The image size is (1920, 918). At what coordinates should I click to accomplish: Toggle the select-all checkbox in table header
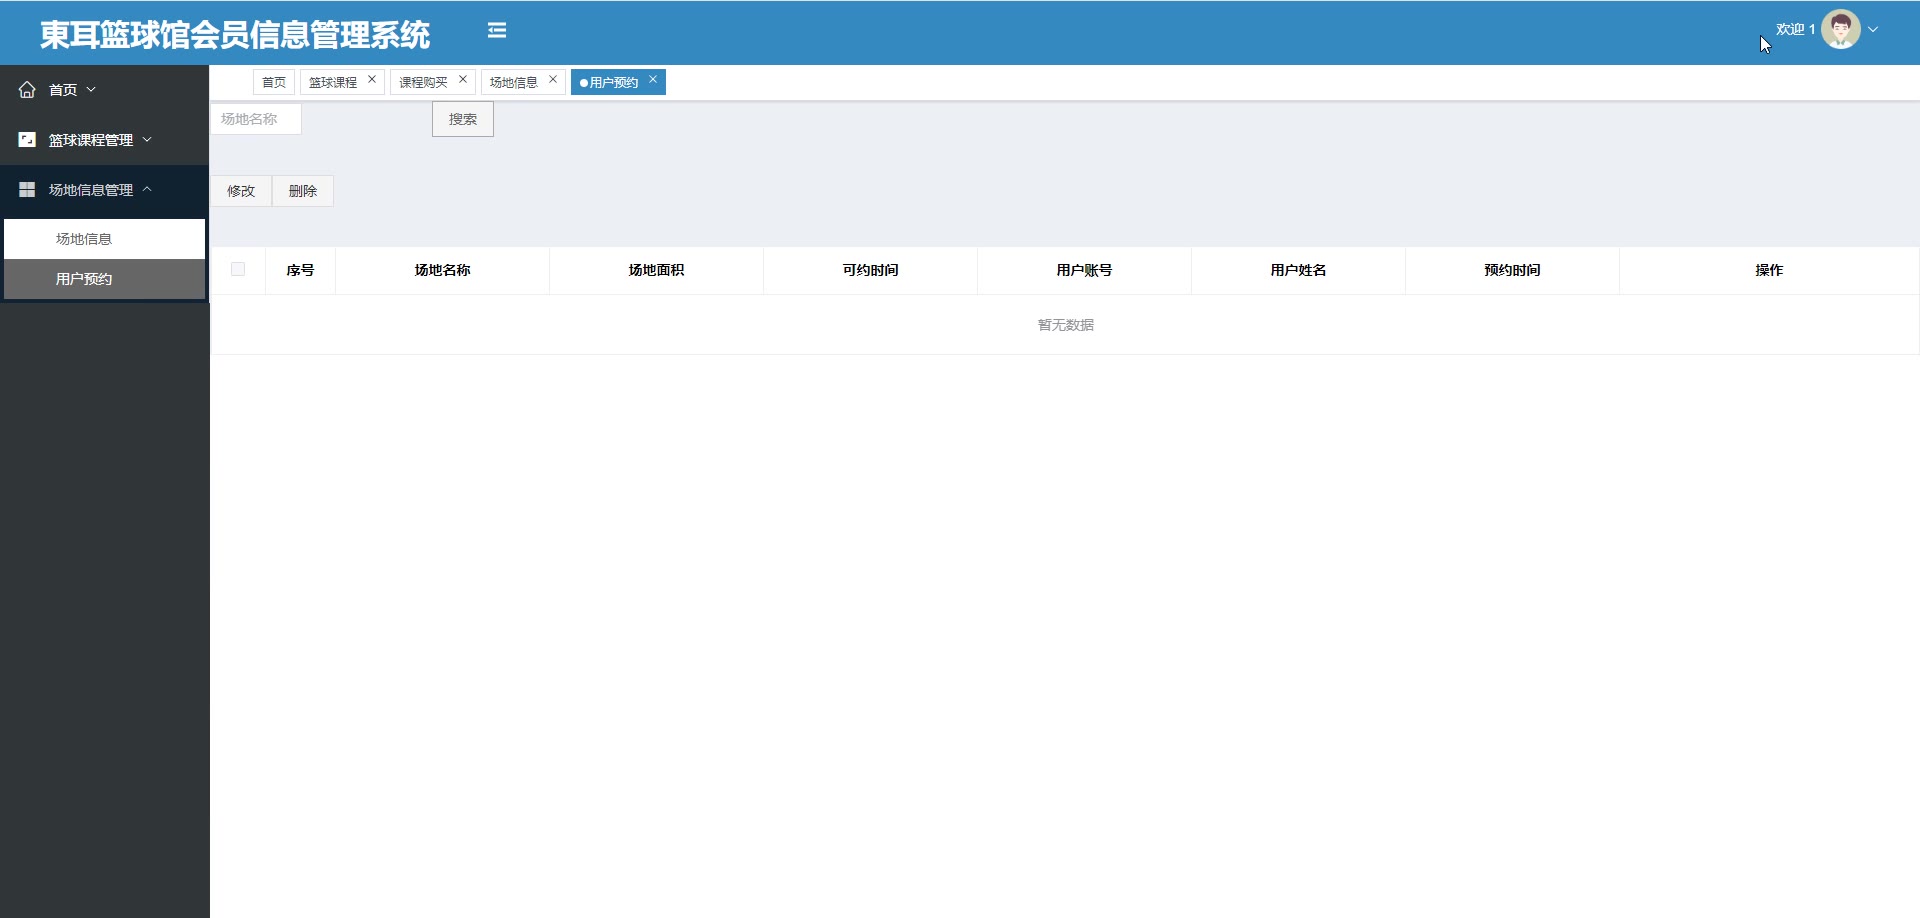pyautogui.click(x=238, y=269)
